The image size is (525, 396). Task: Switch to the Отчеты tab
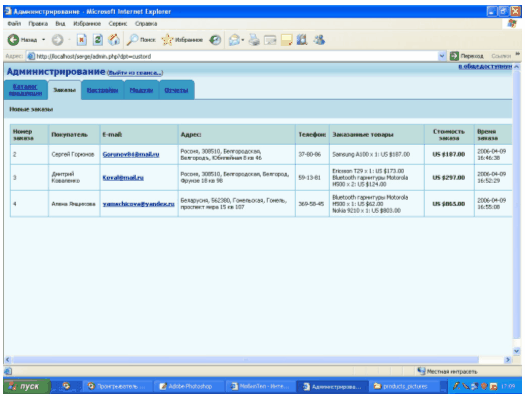[176, 90]
